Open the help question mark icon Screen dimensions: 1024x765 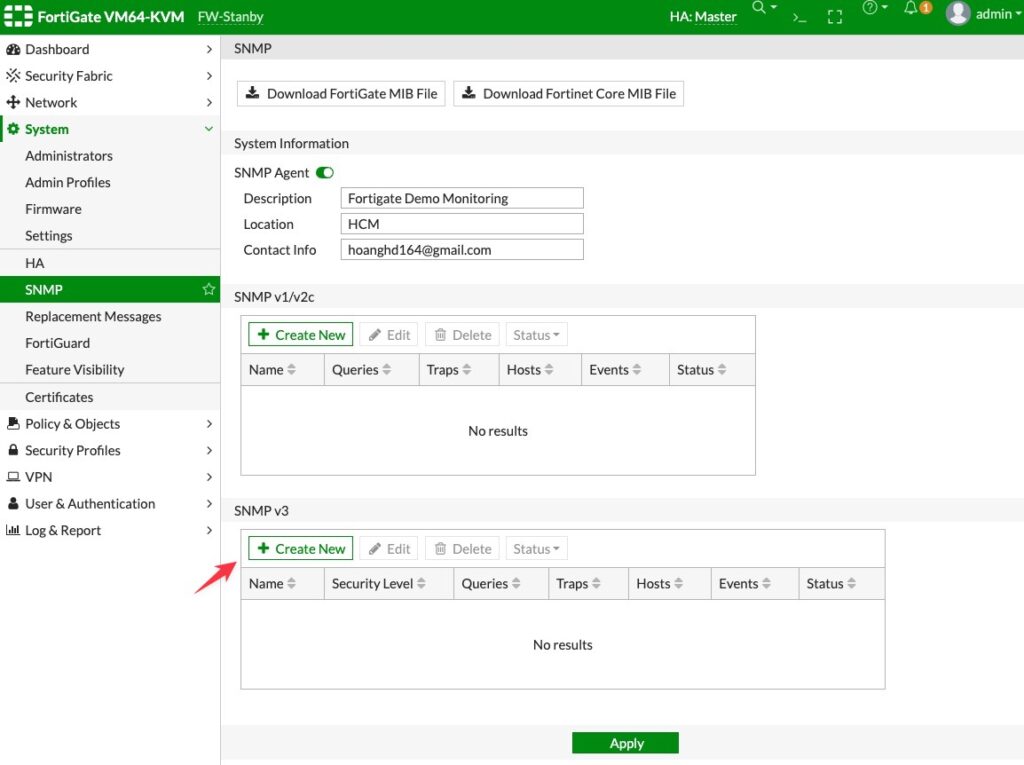click(869, 8)
